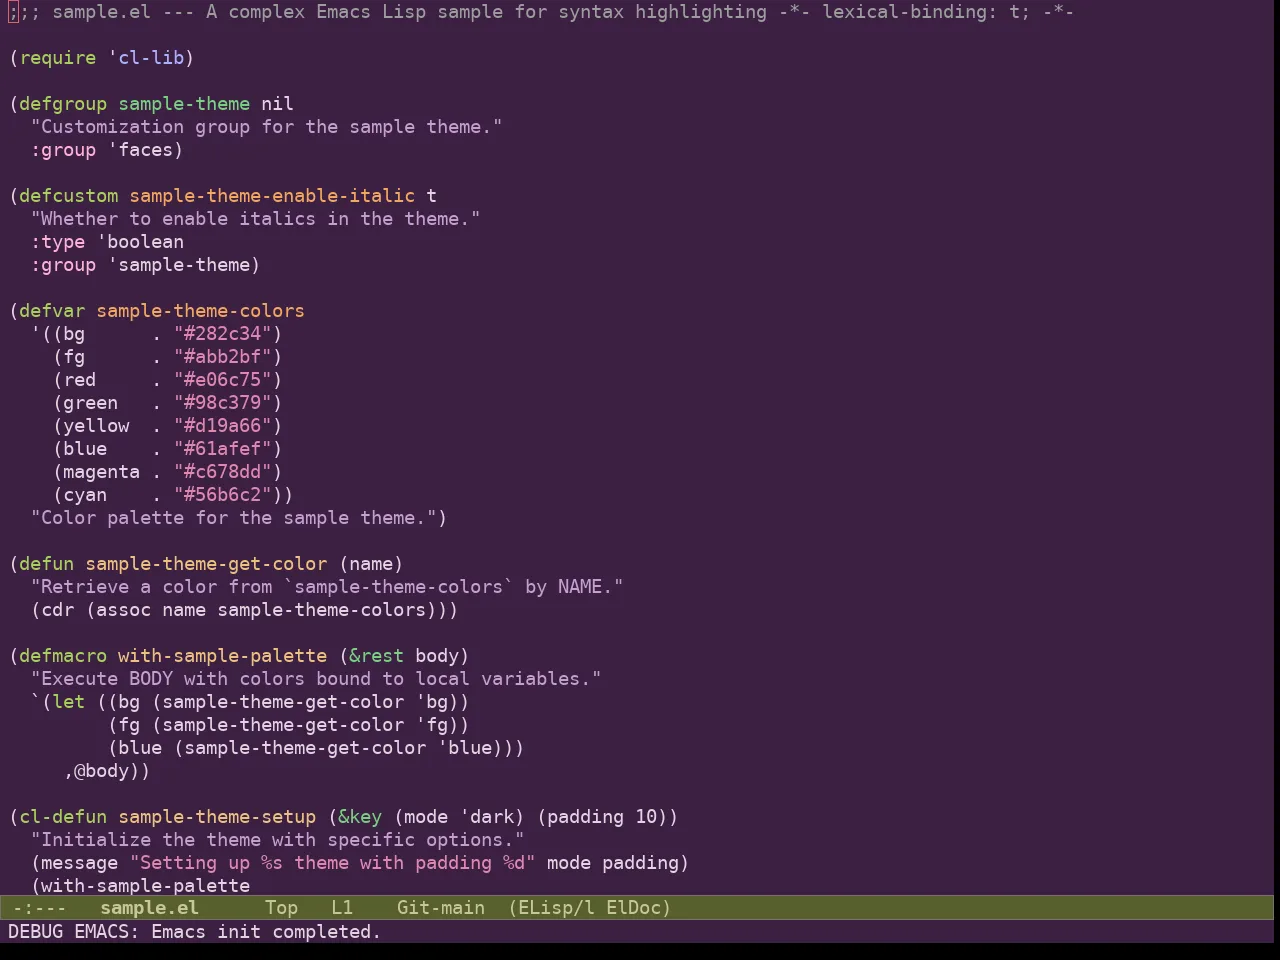Click 'sample-theme' after defgroup

tap(184, 104)
